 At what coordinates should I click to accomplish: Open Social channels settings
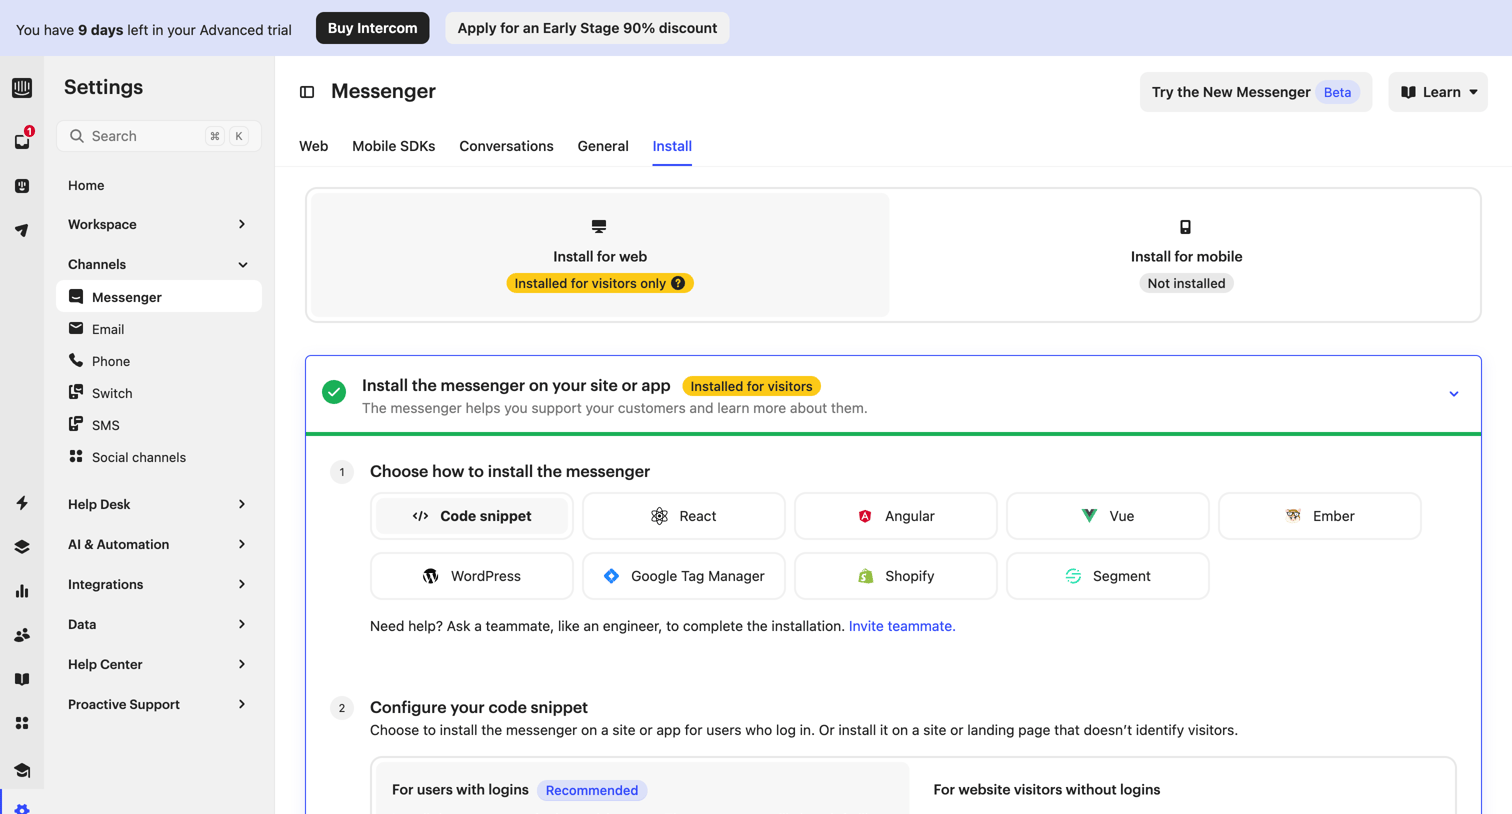click(x=159, y=457)
